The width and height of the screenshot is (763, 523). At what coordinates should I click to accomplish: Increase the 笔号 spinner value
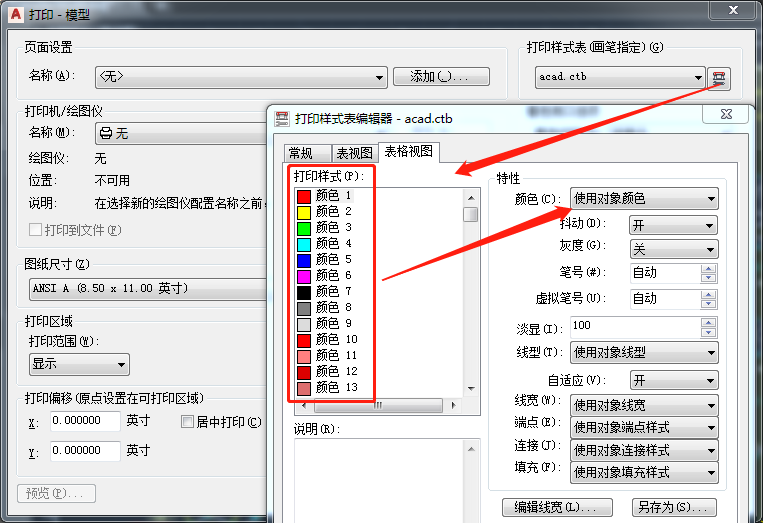(x=709, y=268)
